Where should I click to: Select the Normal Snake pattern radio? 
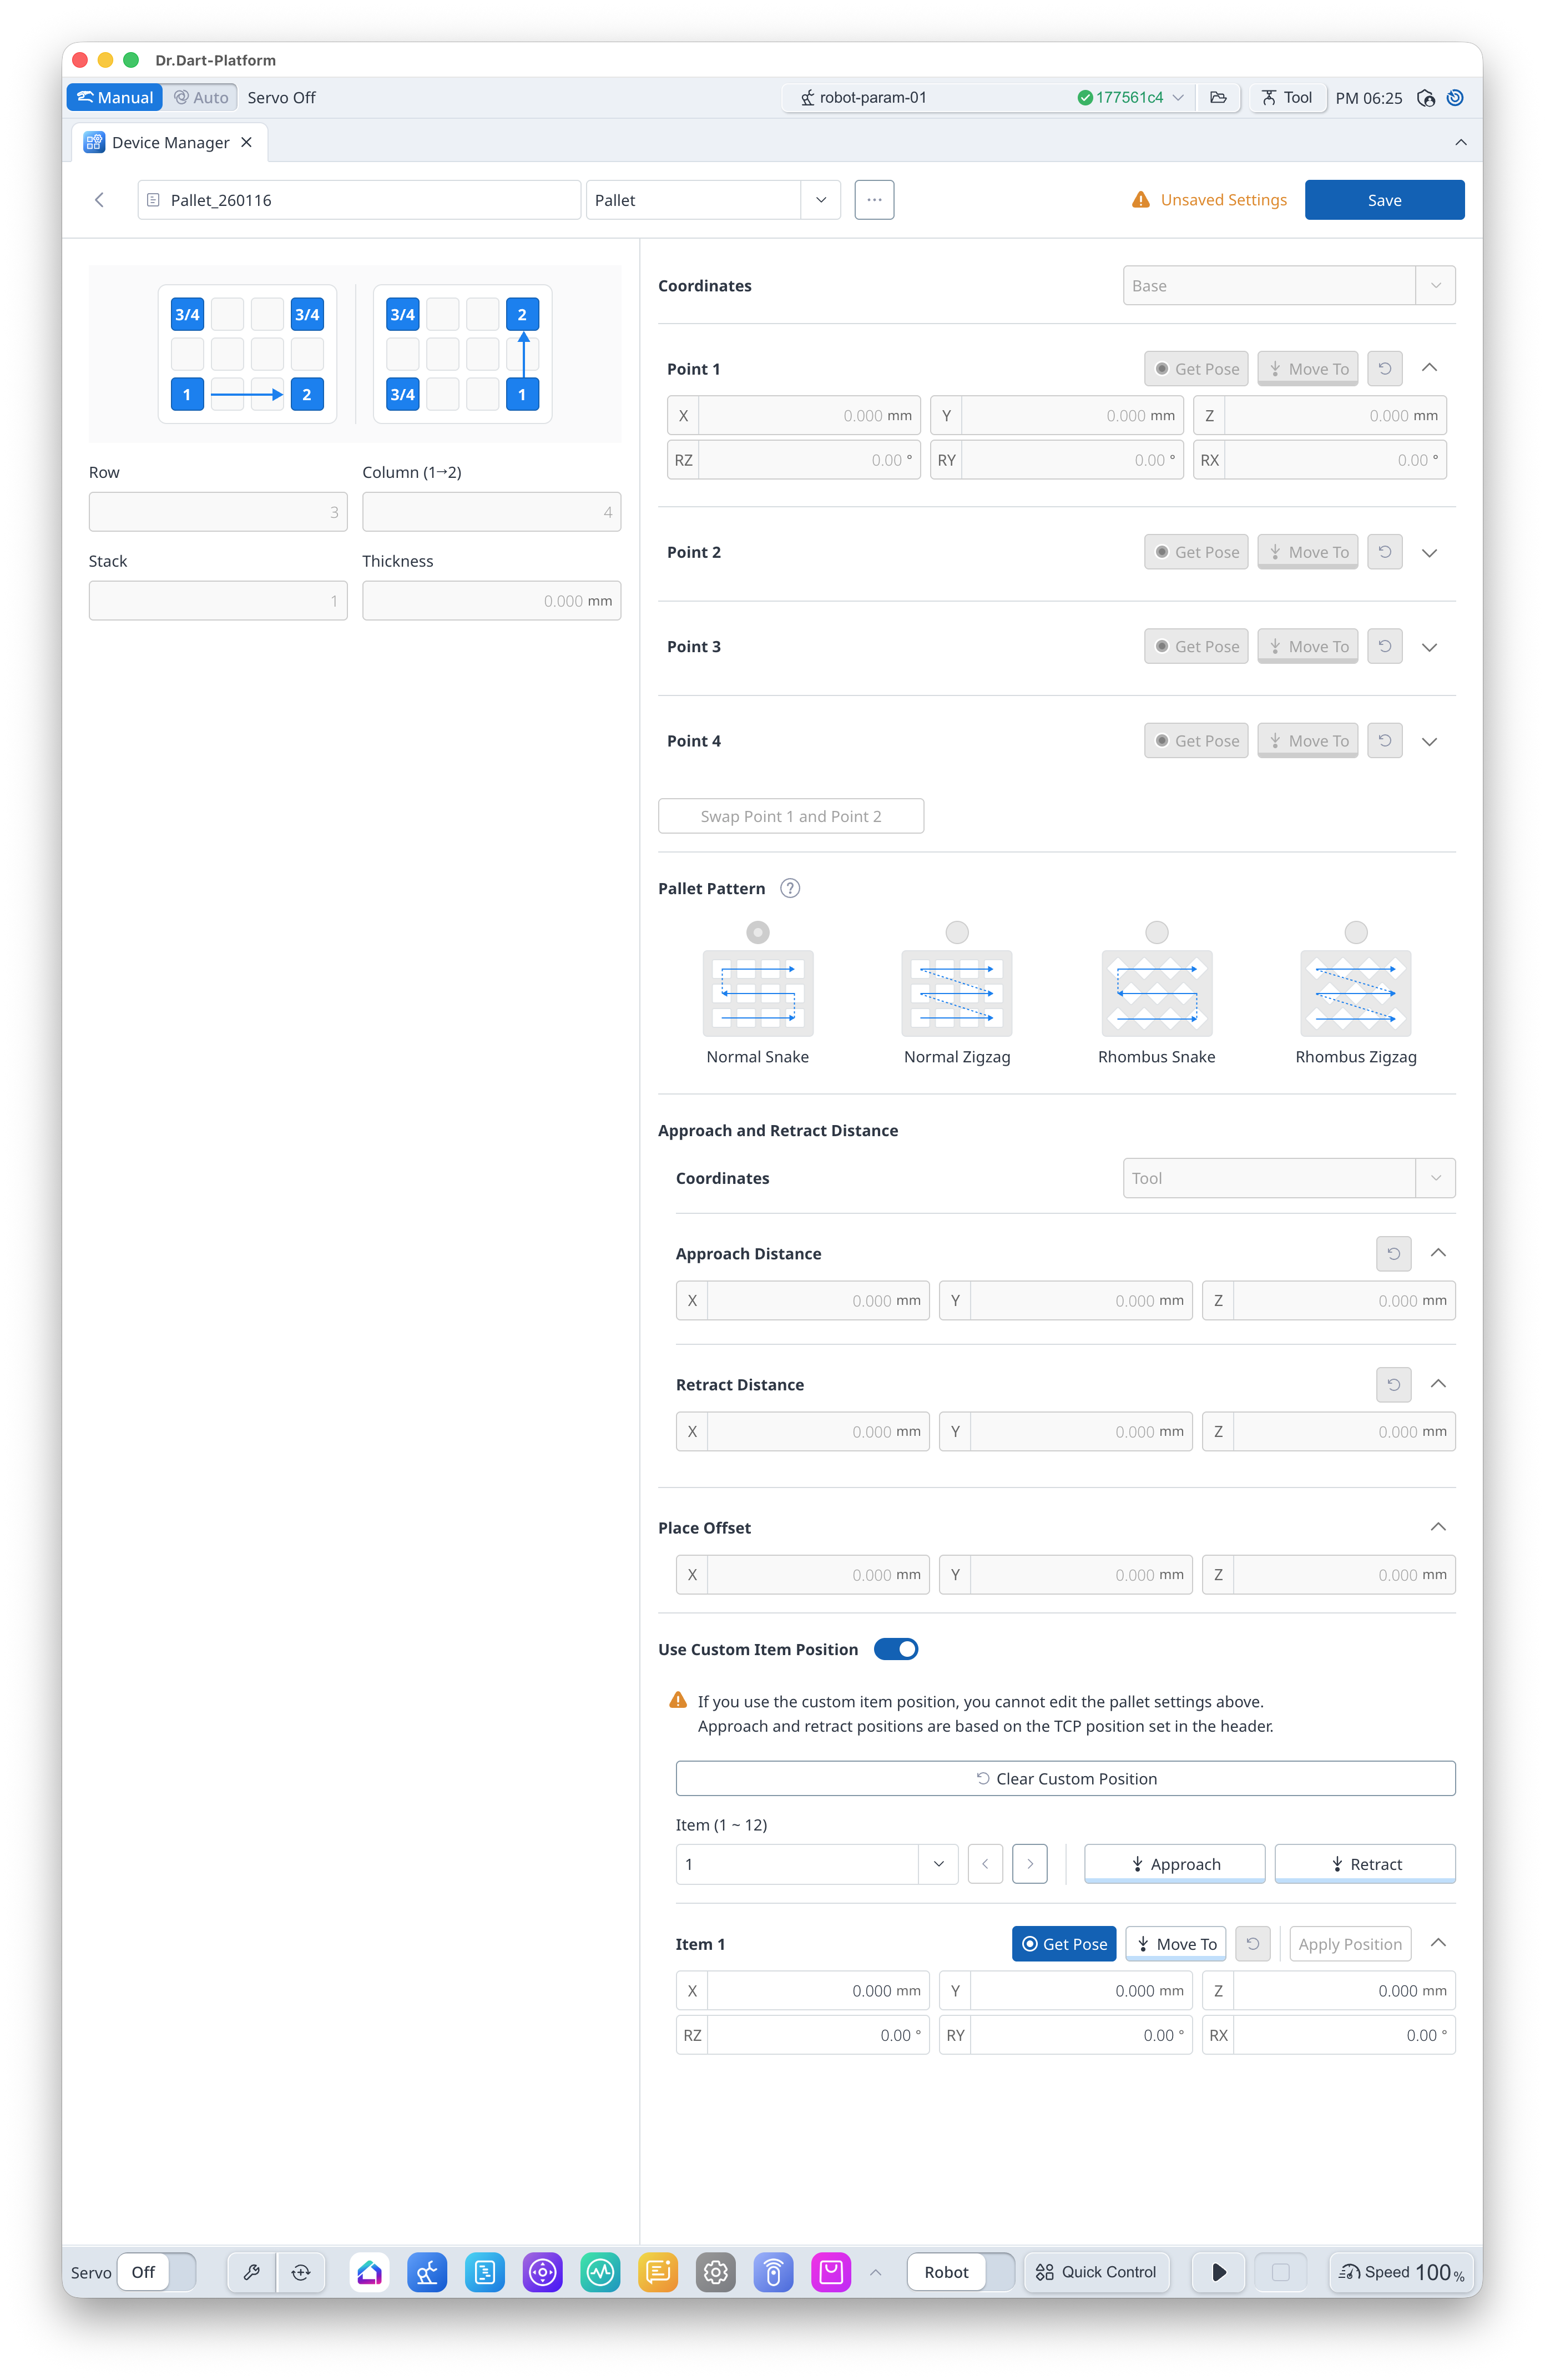758,932
